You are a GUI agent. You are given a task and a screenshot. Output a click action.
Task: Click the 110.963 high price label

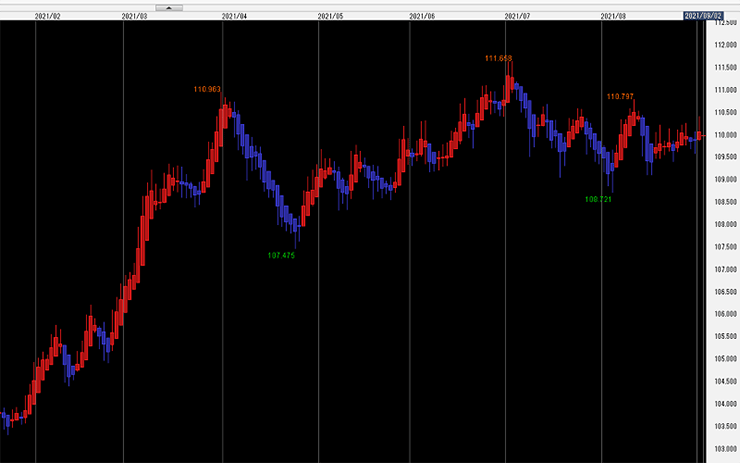(207, 89)
